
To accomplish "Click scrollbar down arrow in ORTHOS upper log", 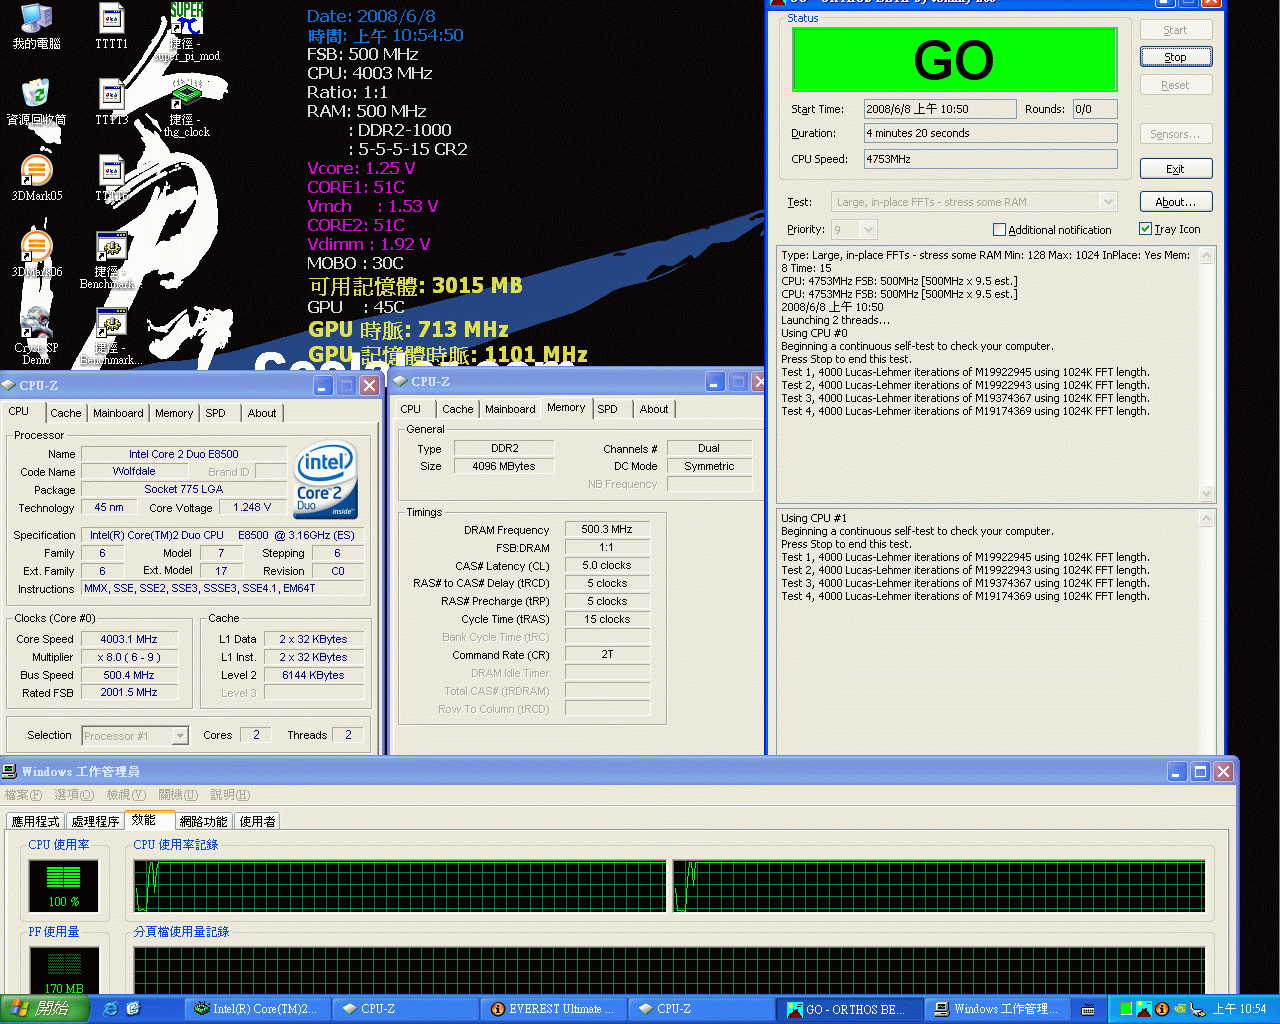I will tap(1207, 493).
